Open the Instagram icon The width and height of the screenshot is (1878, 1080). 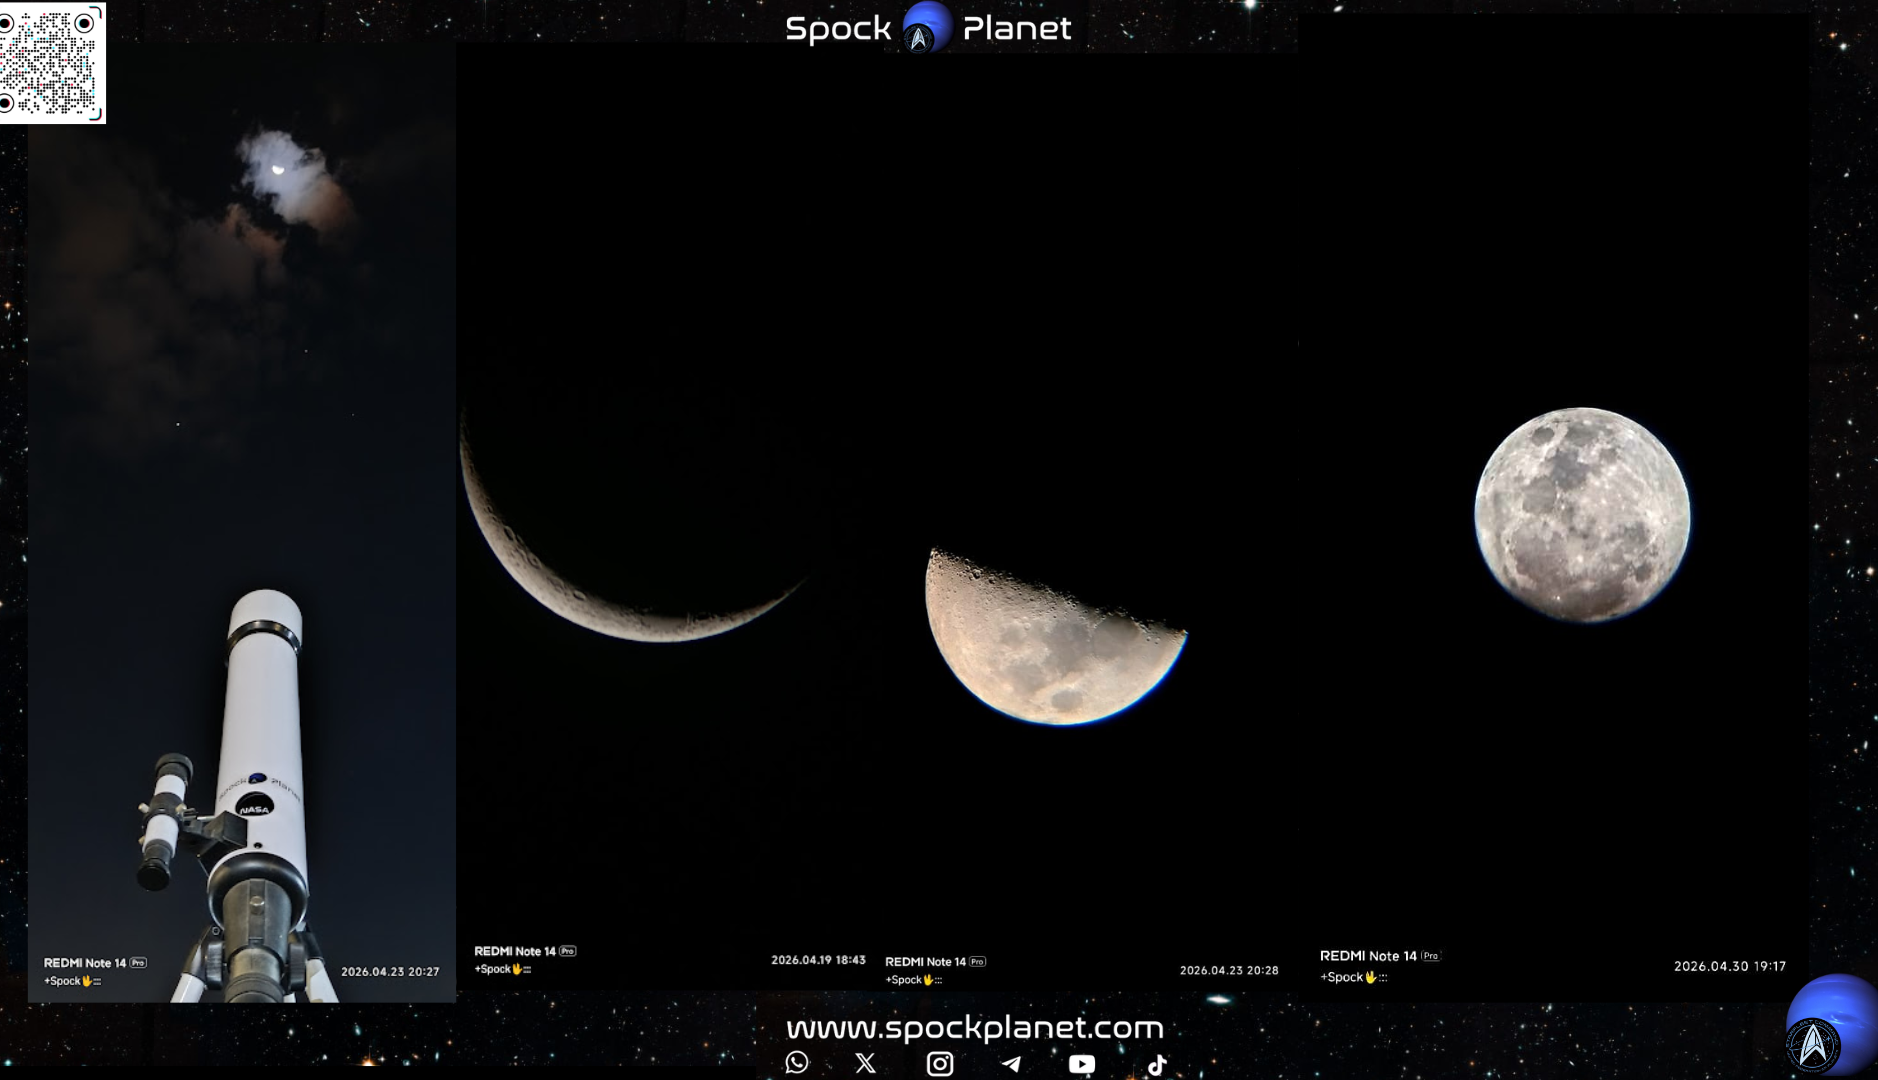click(x=940, y=1063)
